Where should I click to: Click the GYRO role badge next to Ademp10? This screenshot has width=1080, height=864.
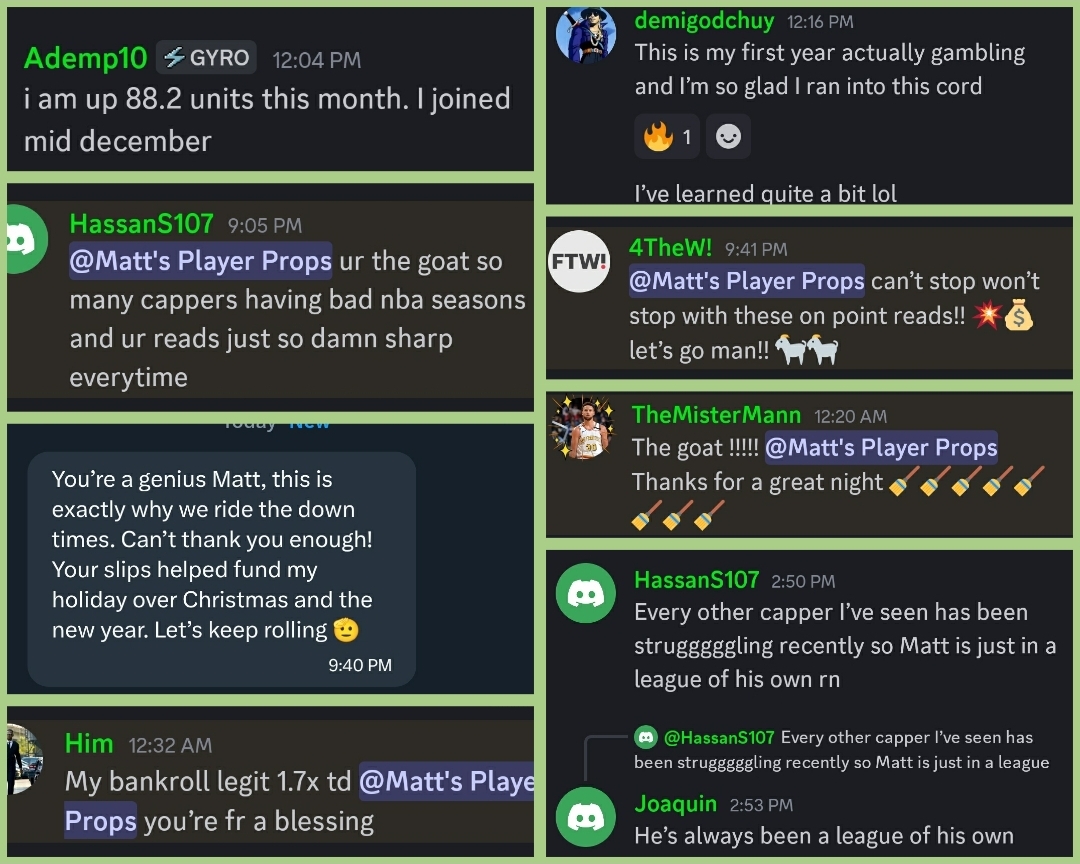coord(205,58)
